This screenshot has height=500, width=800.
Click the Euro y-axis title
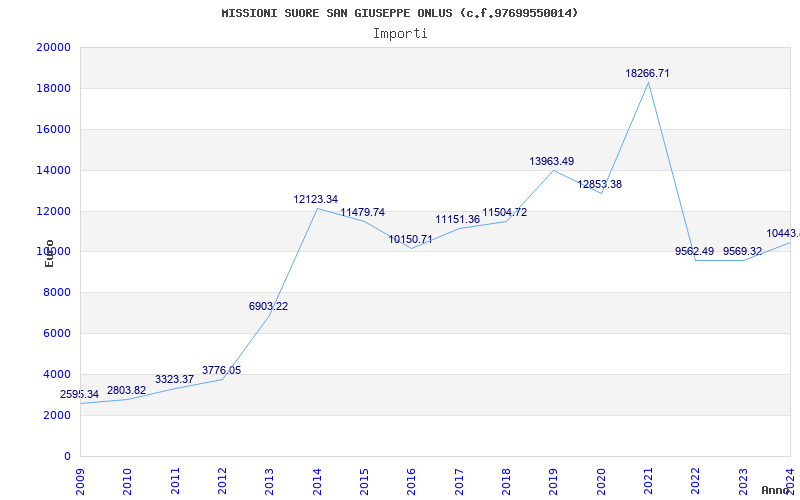click(49, 253)
